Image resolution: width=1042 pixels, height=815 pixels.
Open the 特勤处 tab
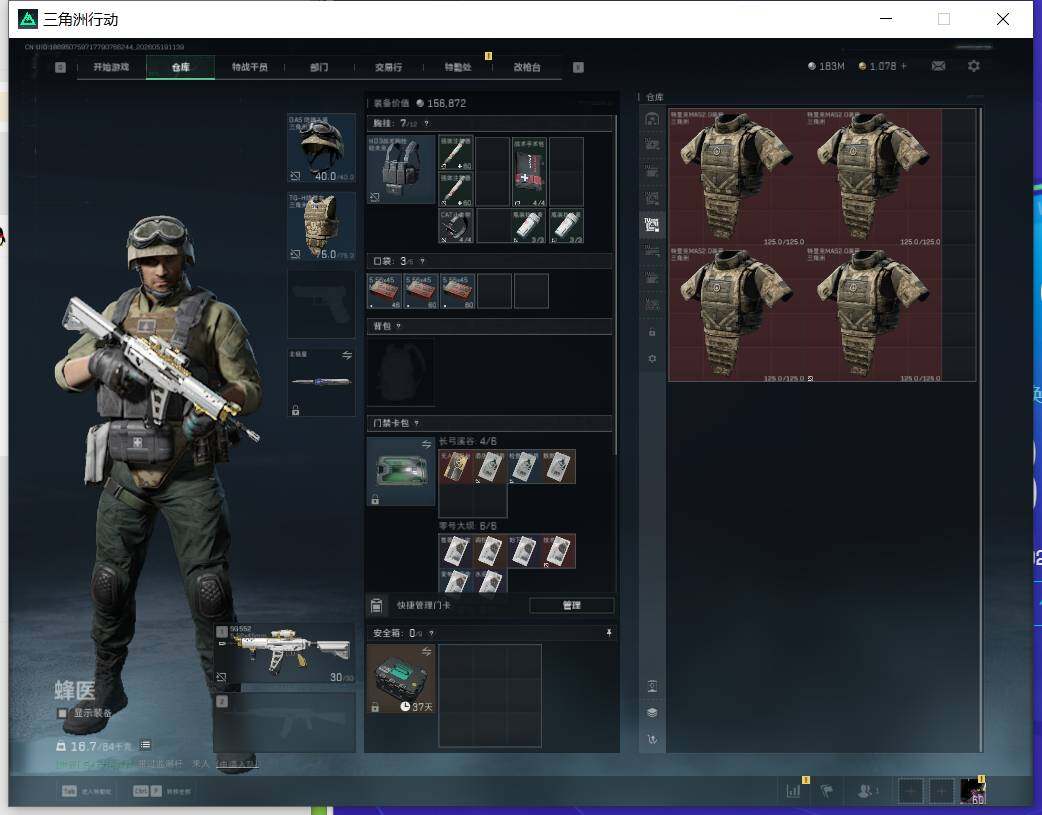458,67
